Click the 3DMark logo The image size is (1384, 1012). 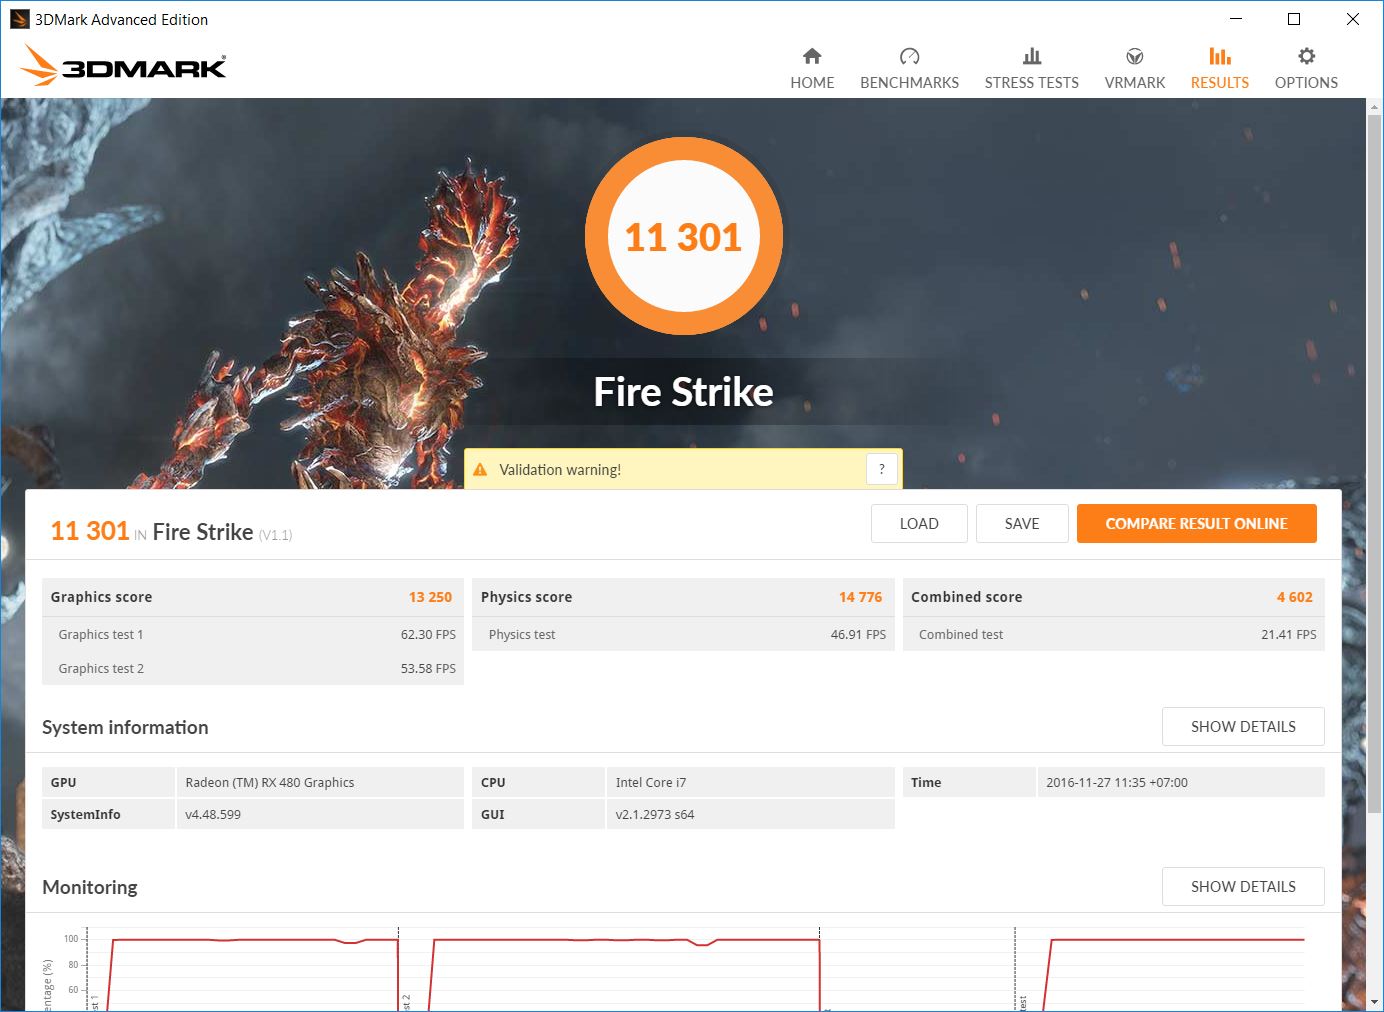[x=123, y=66]
